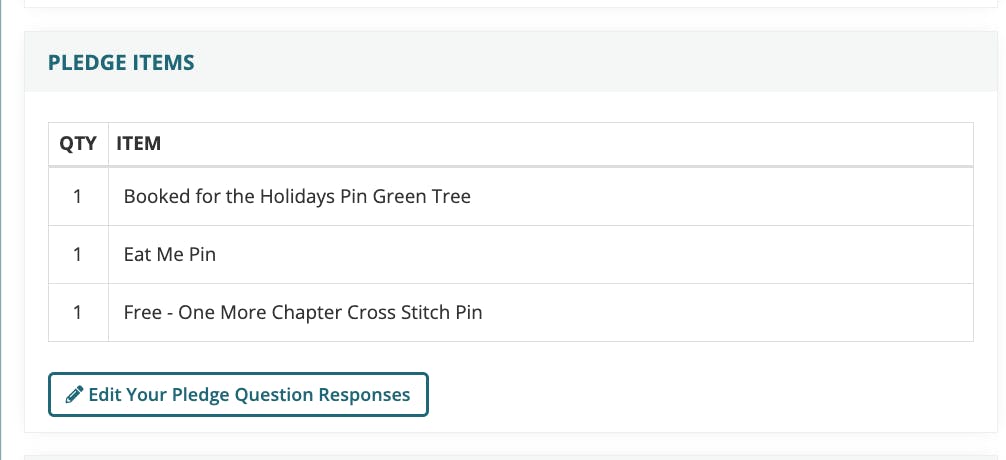Click the PLEDGE ITEMS section heading

tap(121, 63)
